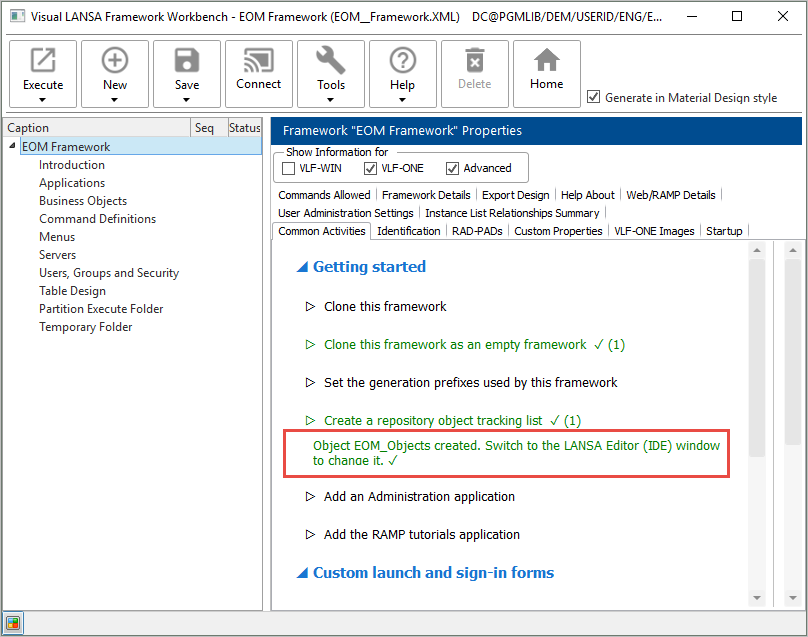The image size is (808, 637).
Task: Select Temporary Folder in the tree
Action: pos(86,327)
